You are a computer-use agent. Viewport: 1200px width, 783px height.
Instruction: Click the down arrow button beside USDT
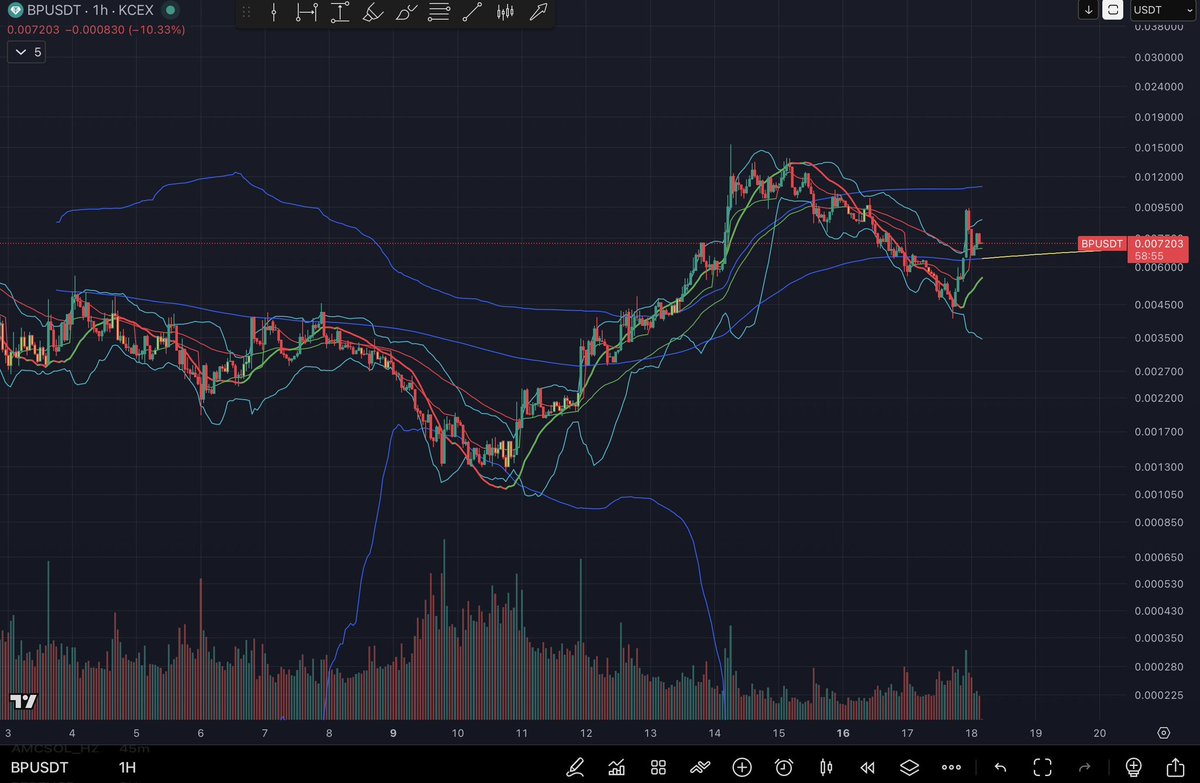coord(1089,10)
